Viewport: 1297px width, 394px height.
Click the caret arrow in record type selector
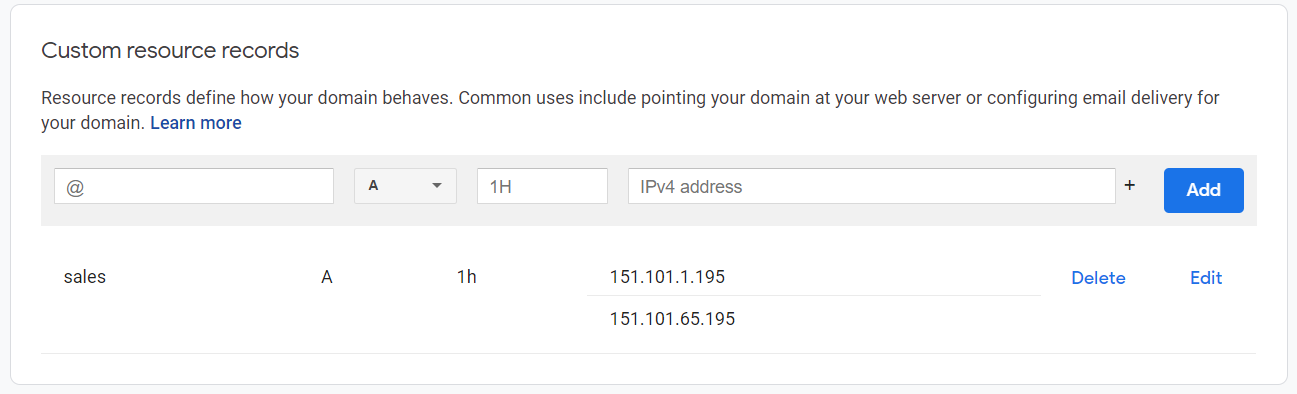pos(436,186)
